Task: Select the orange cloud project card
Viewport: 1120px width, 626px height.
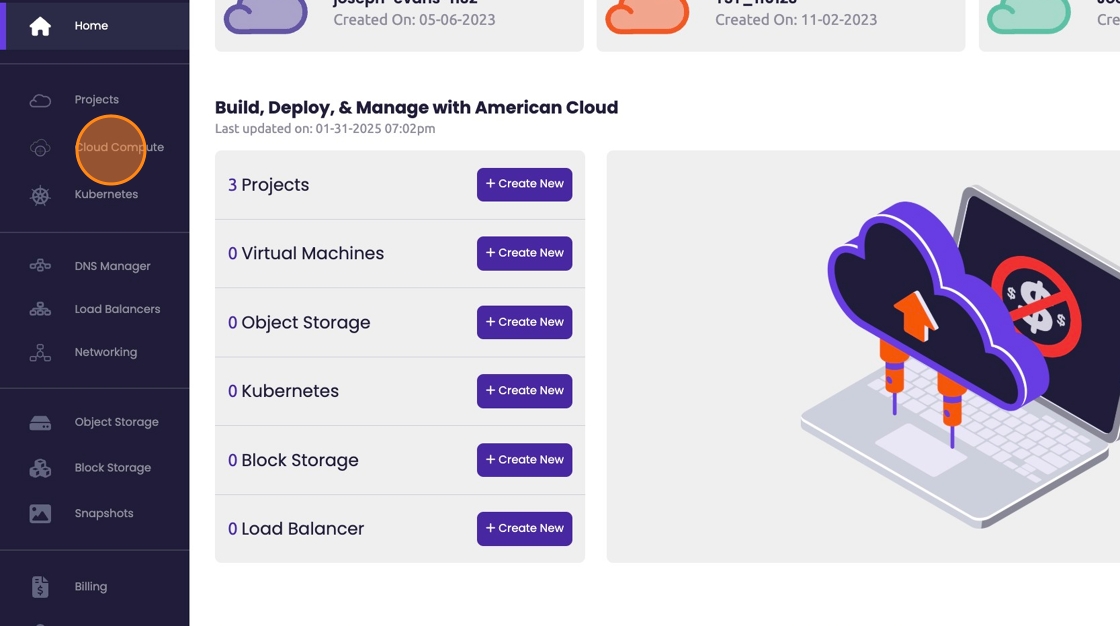Action: pos(780,22)
